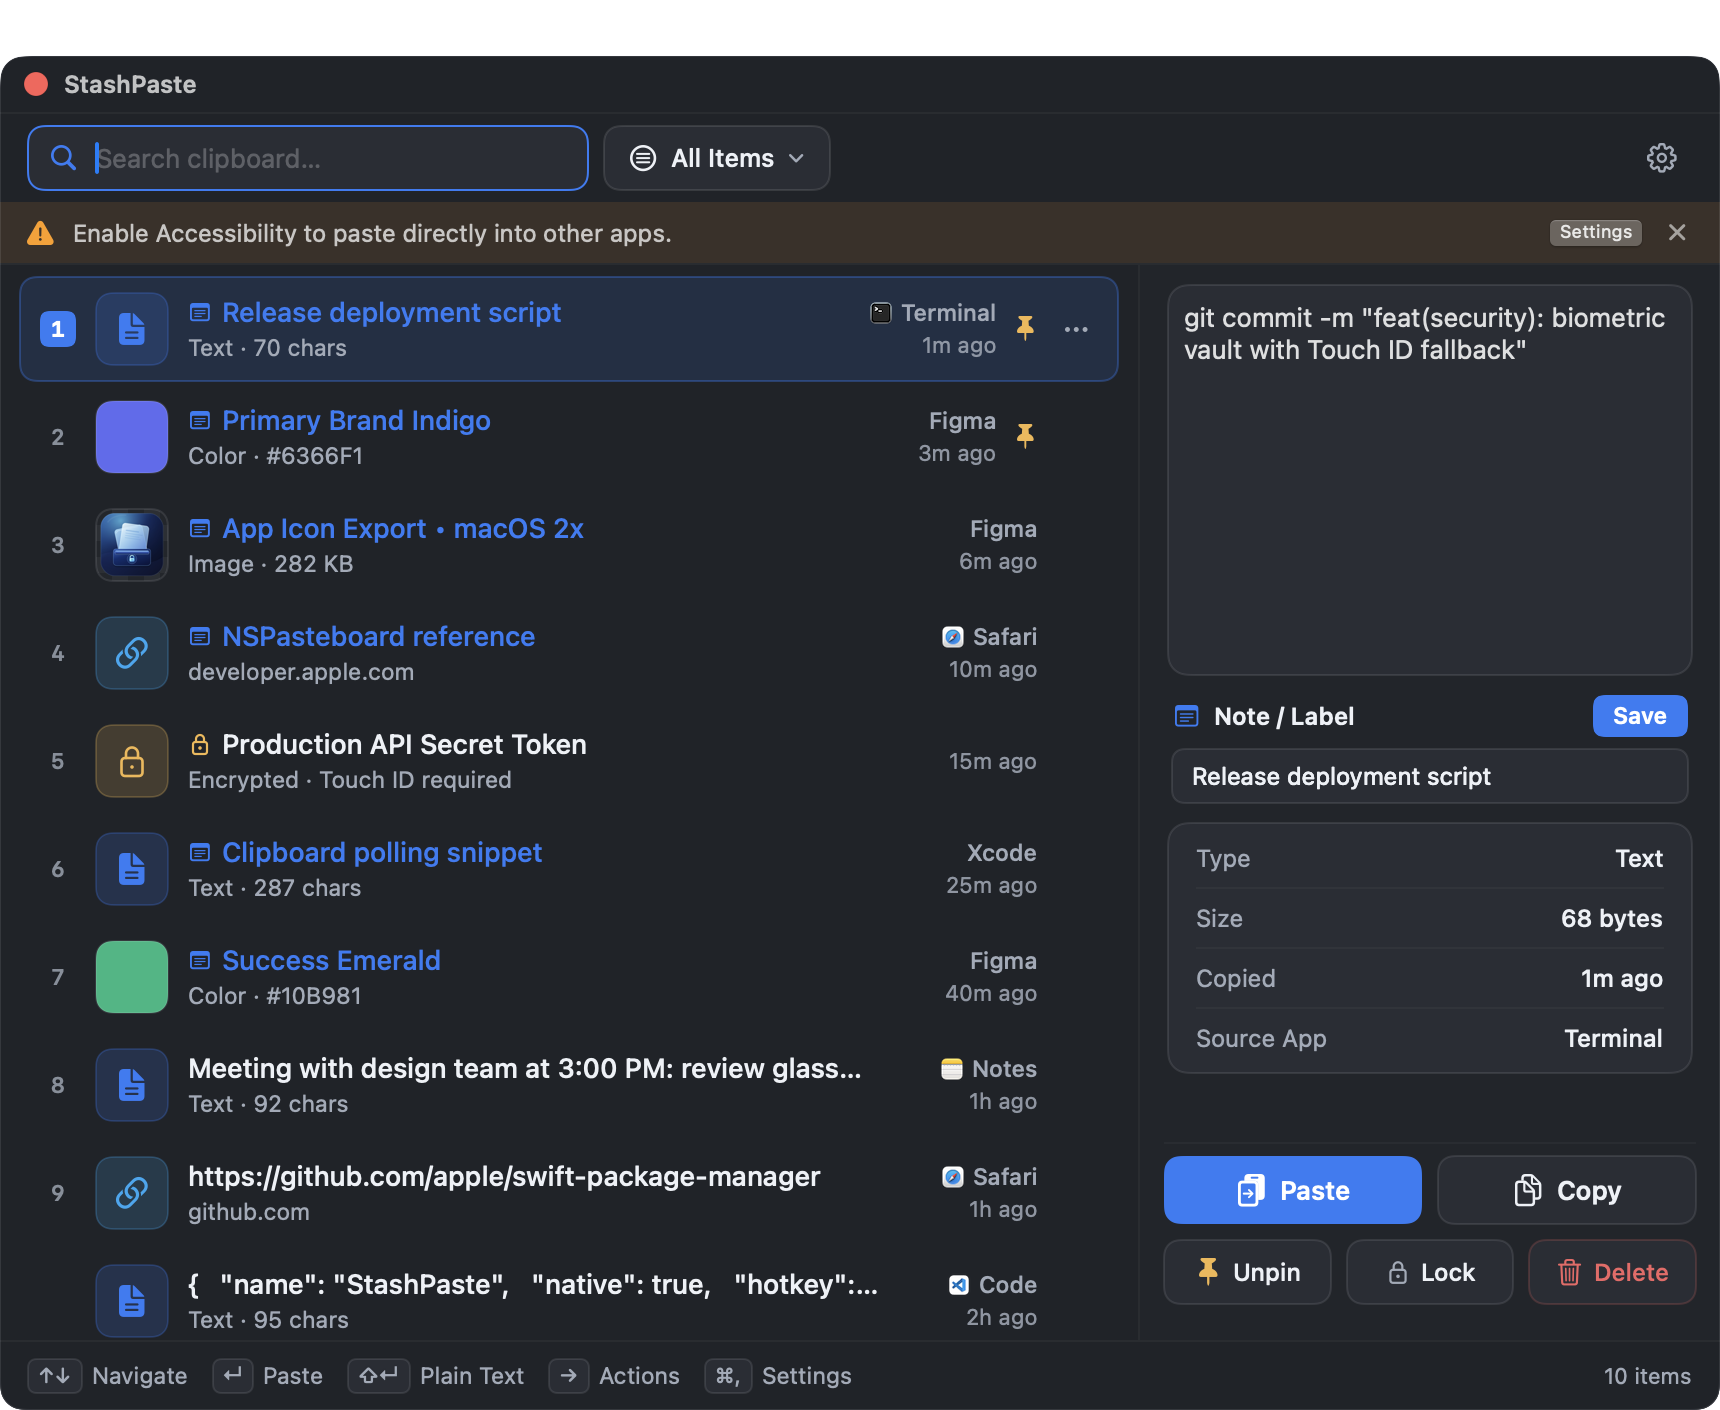The width and height of the screenshot is (1720, 1410).
Task: Copy the selected clipboard item
Action: click(x=1566, y=1190)
